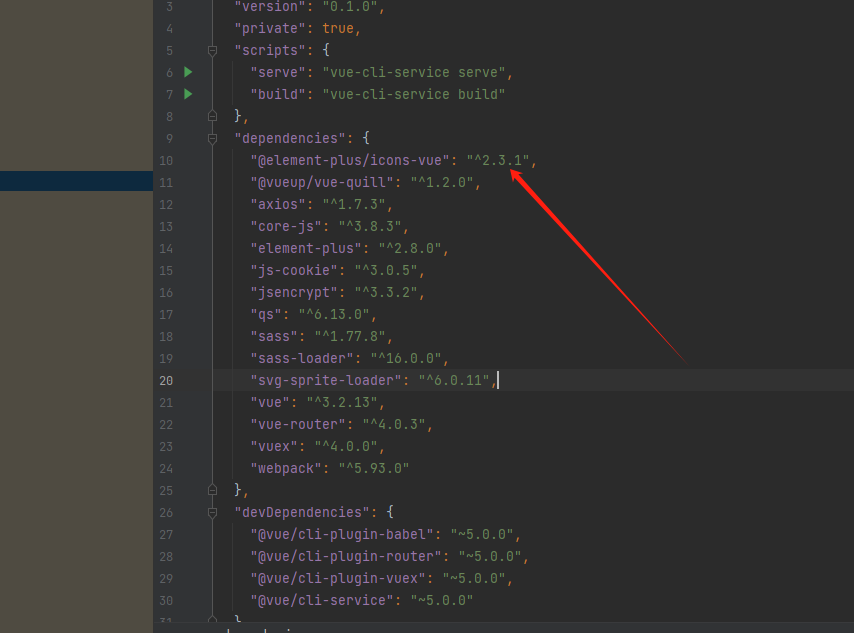
Task: Click the "svg-sprite-loader" dependency name
Action: [x=326, y=380]
